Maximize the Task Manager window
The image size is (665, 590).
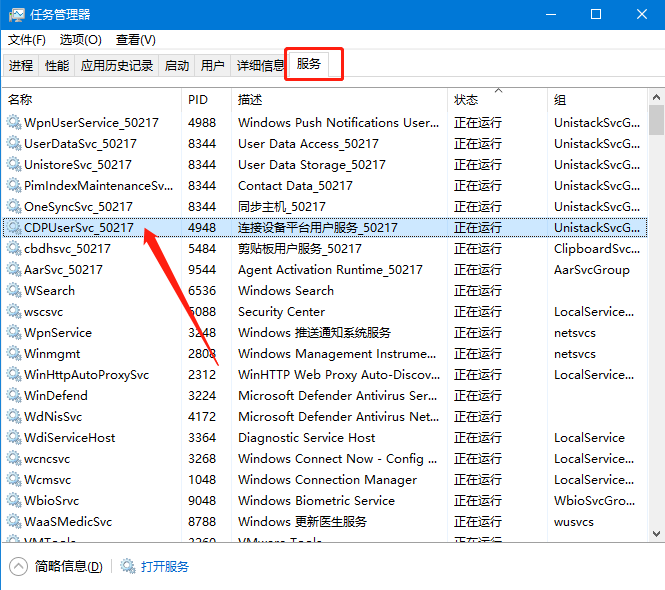596,14
